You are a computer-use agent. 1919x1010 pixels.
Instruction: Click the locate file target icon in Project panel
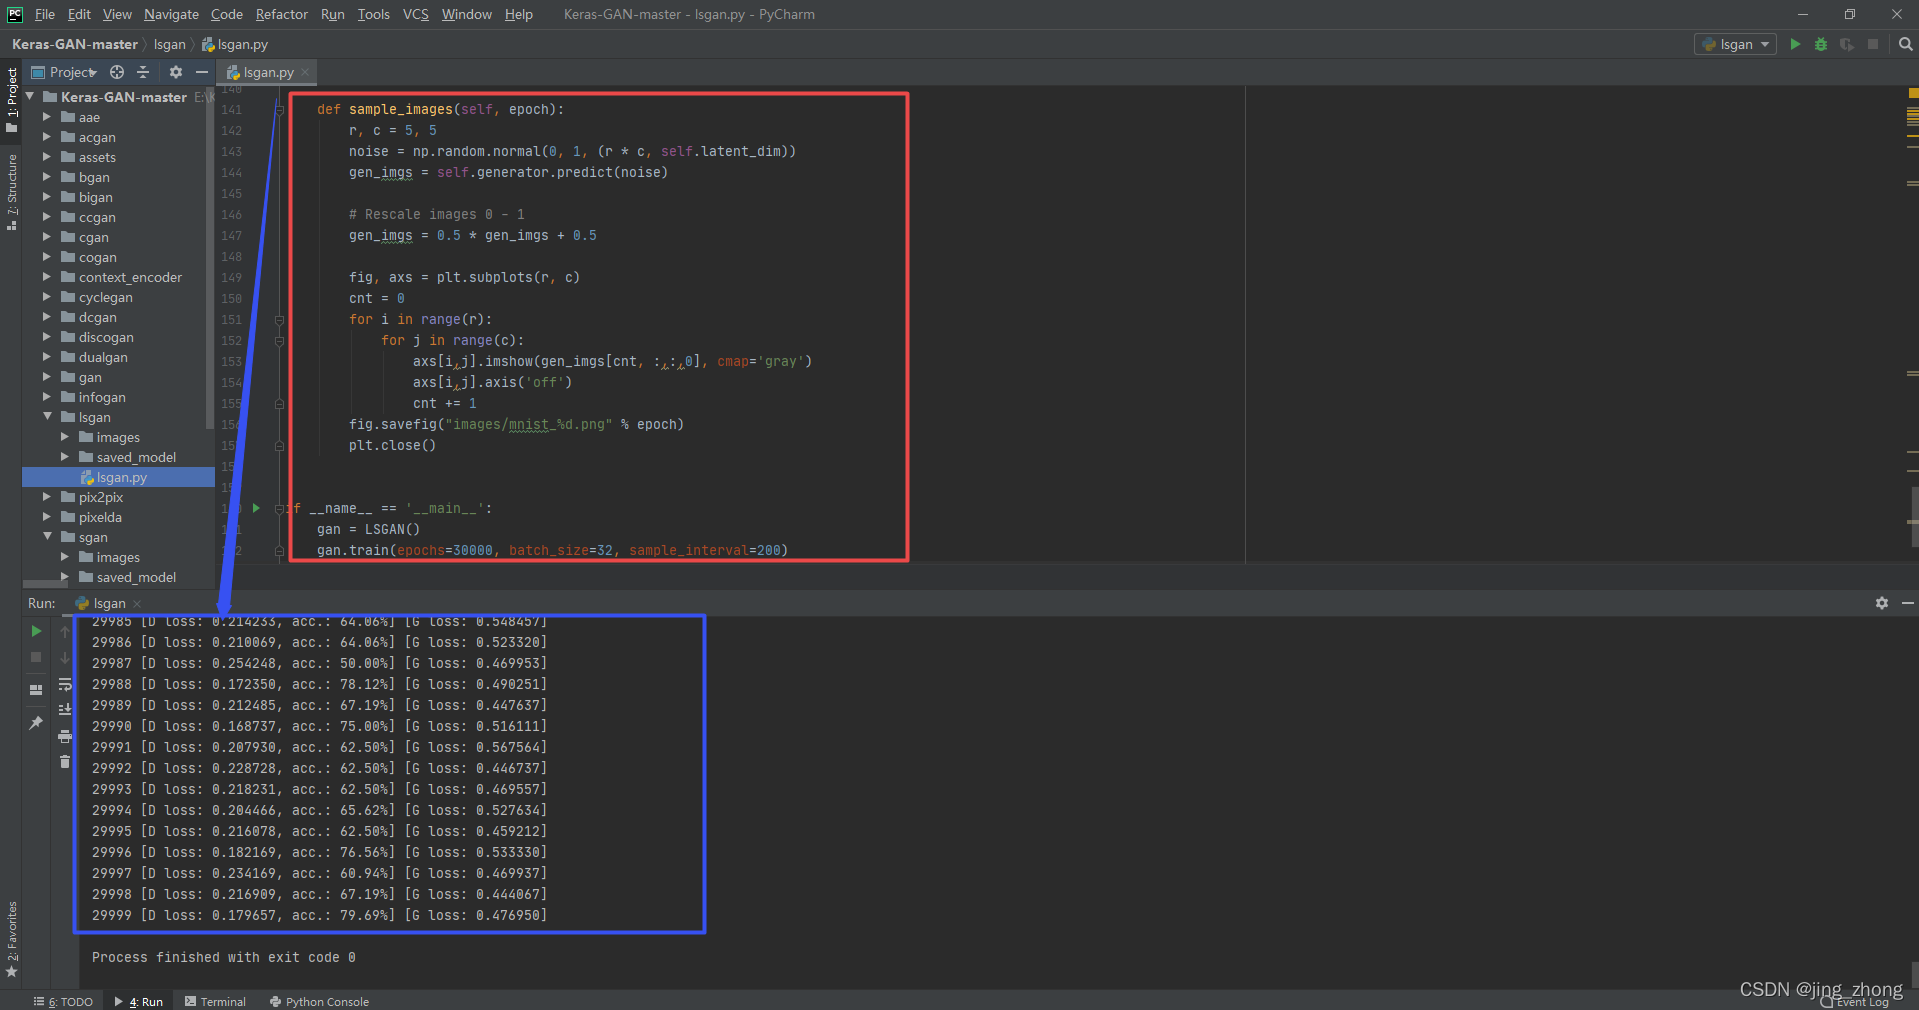tap(117, 72)
